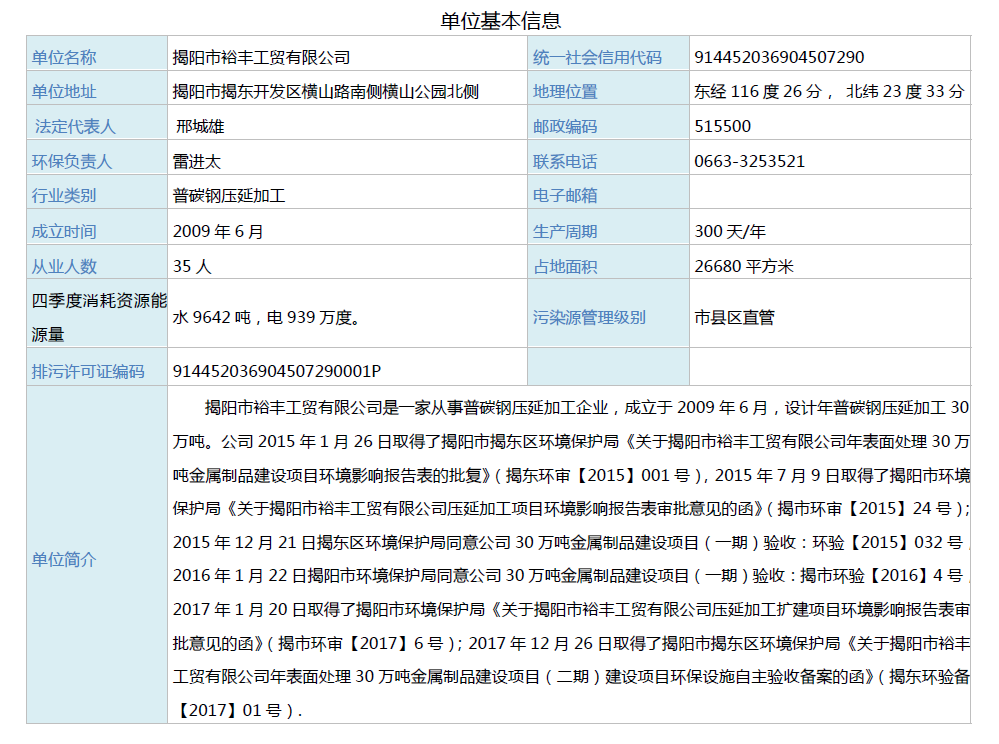Select the 生产周期 label

pyautogui.click(x=565, y=231)
